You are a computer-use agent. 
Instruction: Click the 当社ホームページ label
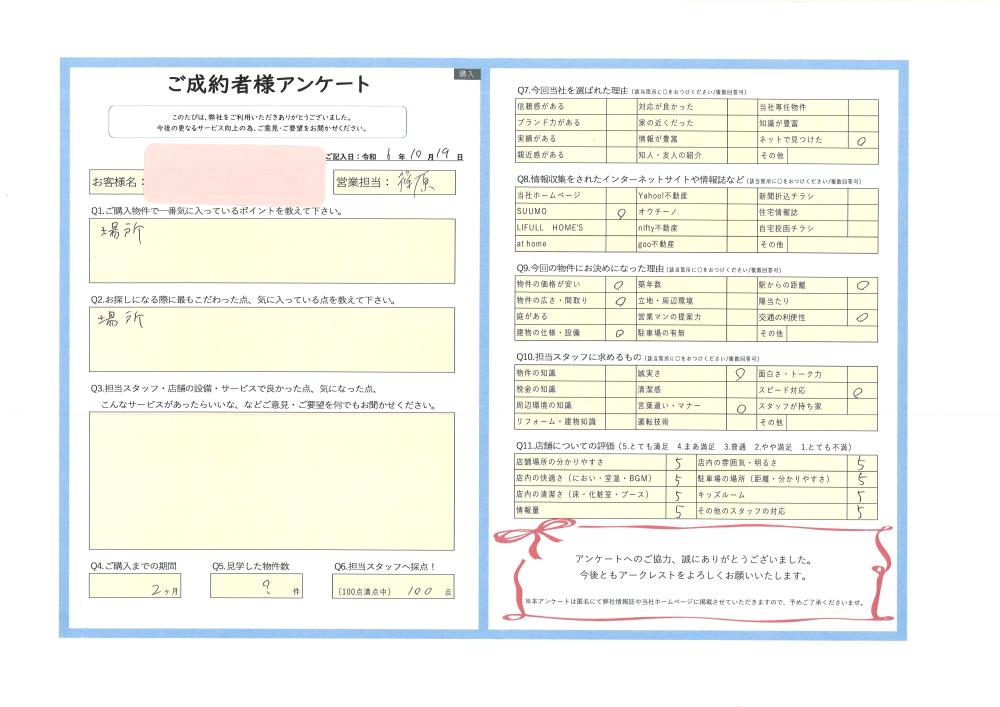(x=548, y=196)
